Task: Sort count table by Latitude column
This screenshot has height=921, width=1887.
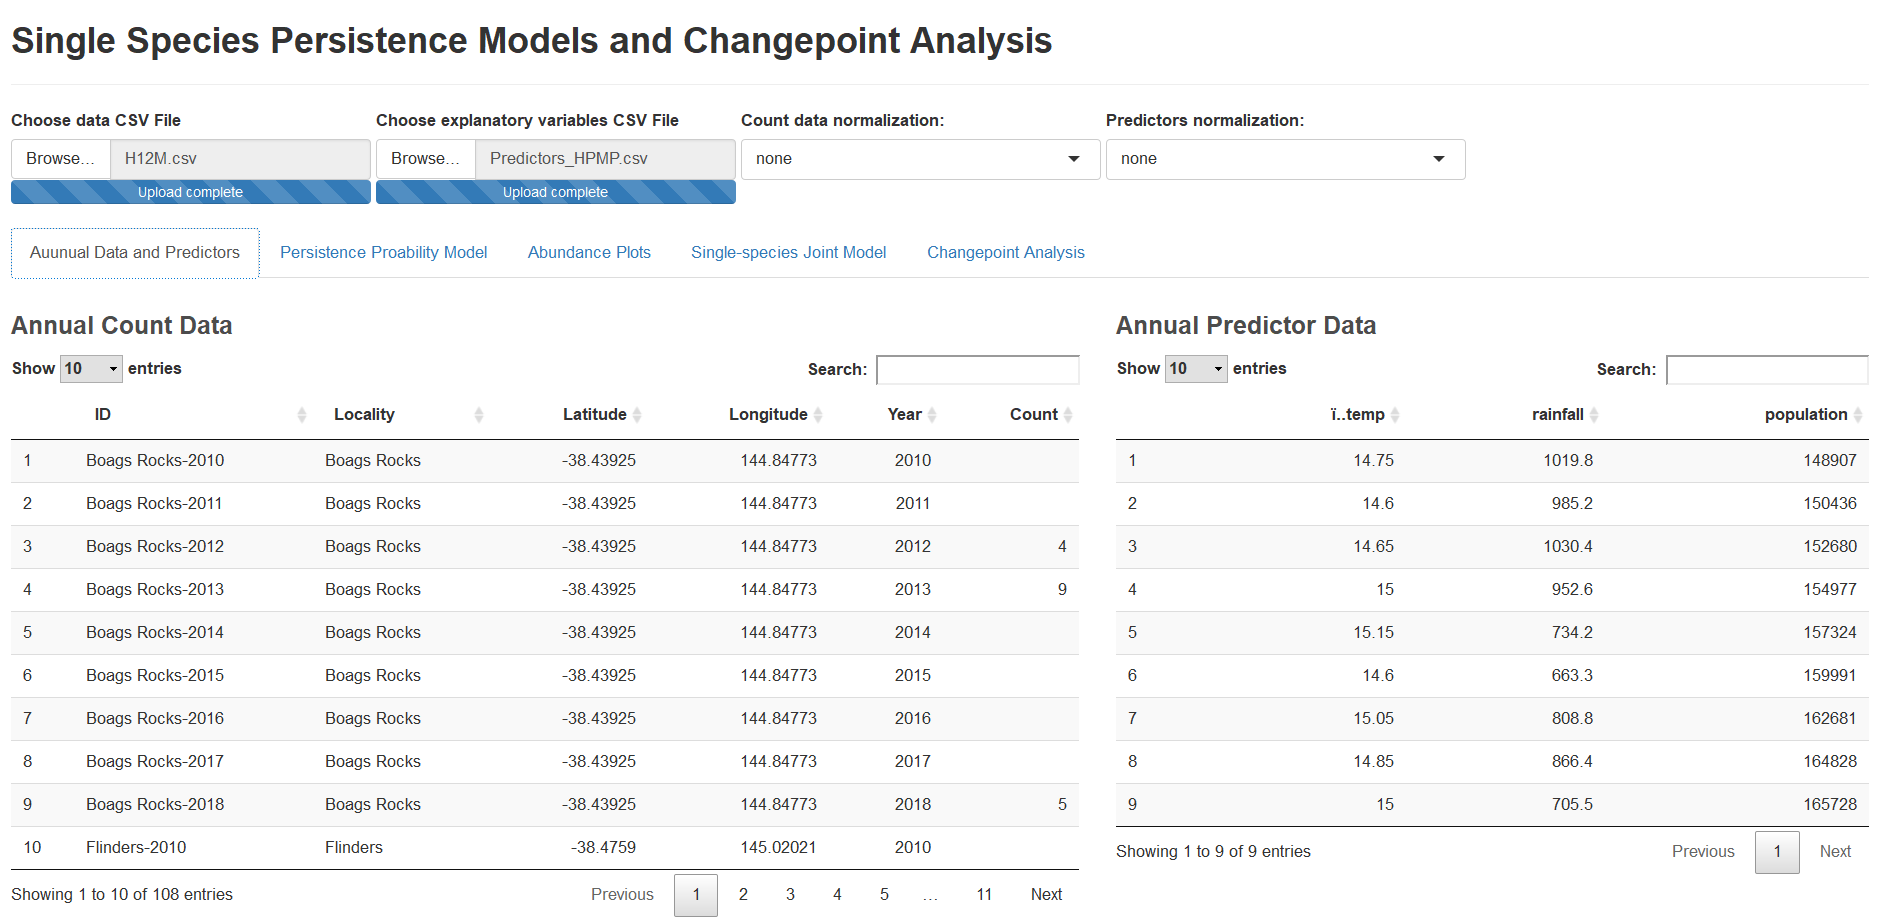Action: coord(571,415)
